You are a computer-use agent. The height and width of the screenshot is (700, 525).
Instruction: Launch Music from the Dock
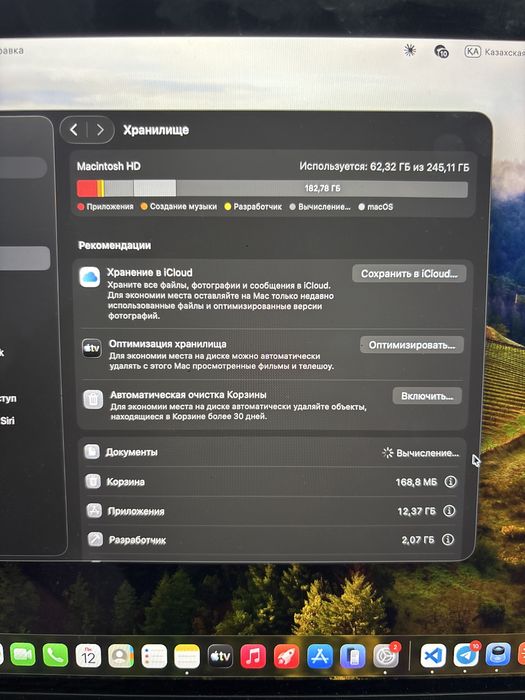coord(253,657)
